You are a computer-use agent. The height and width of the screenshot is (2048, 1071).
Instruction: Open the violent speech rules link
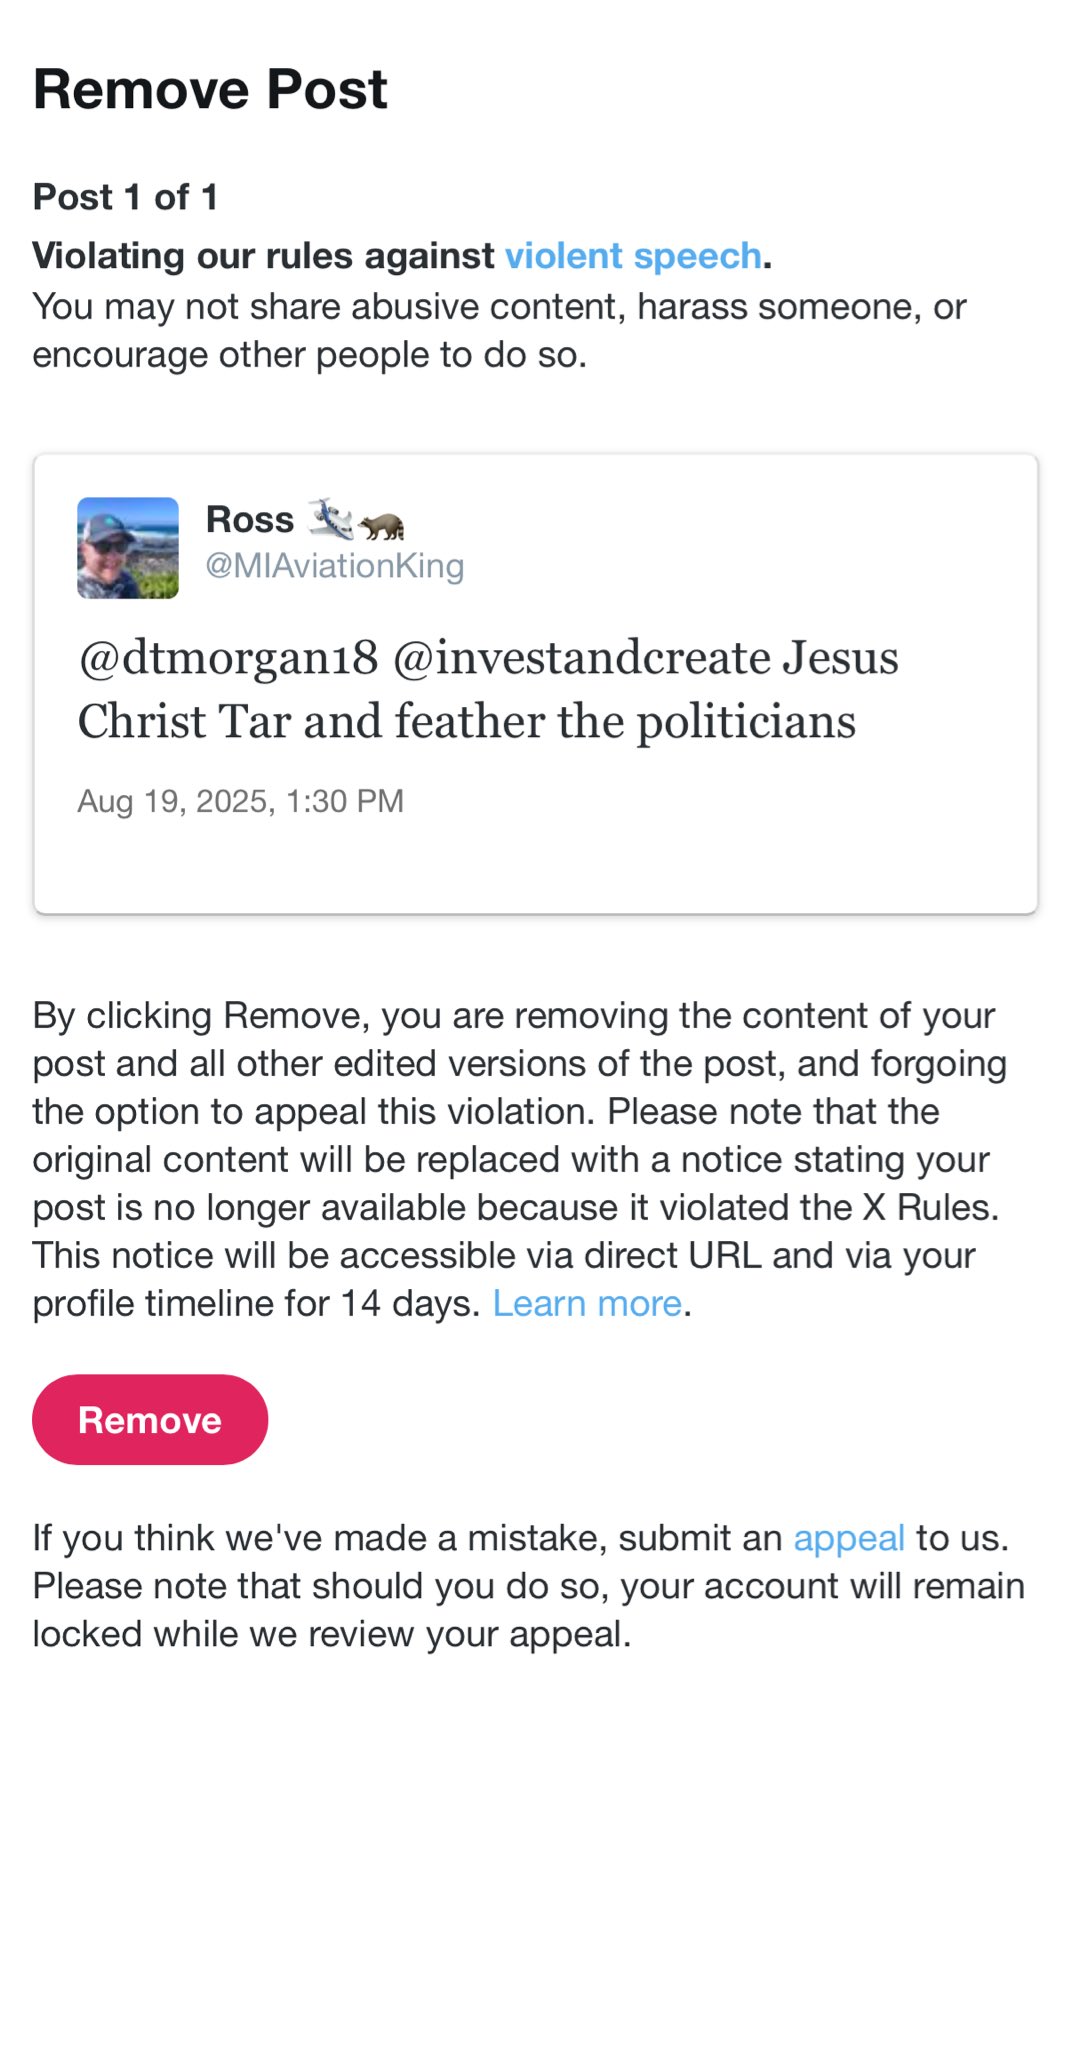[x=632, y=256]
